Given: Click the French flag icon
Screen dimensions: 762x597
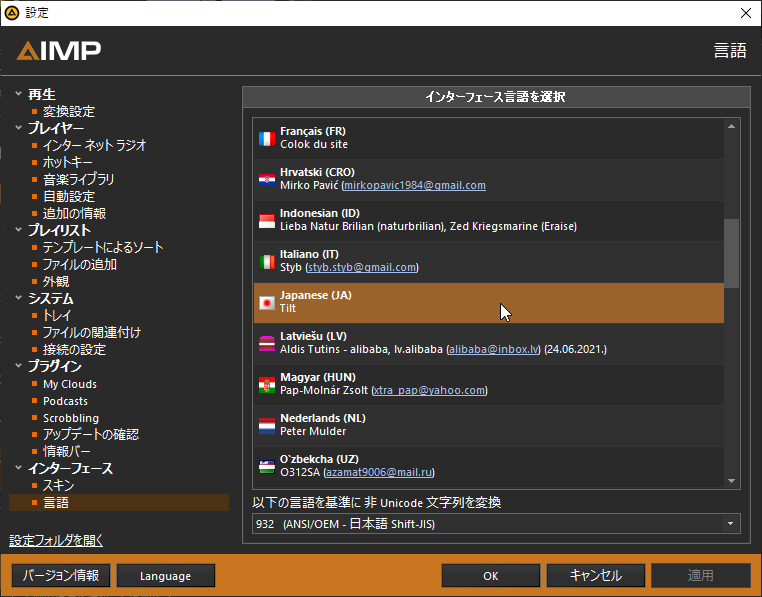Looking at the screenshot, I should click(267, 139).
